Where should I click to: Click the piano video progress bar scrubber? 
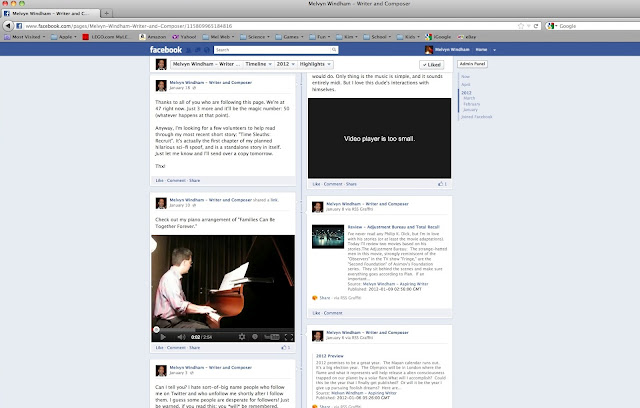[156, 329]
